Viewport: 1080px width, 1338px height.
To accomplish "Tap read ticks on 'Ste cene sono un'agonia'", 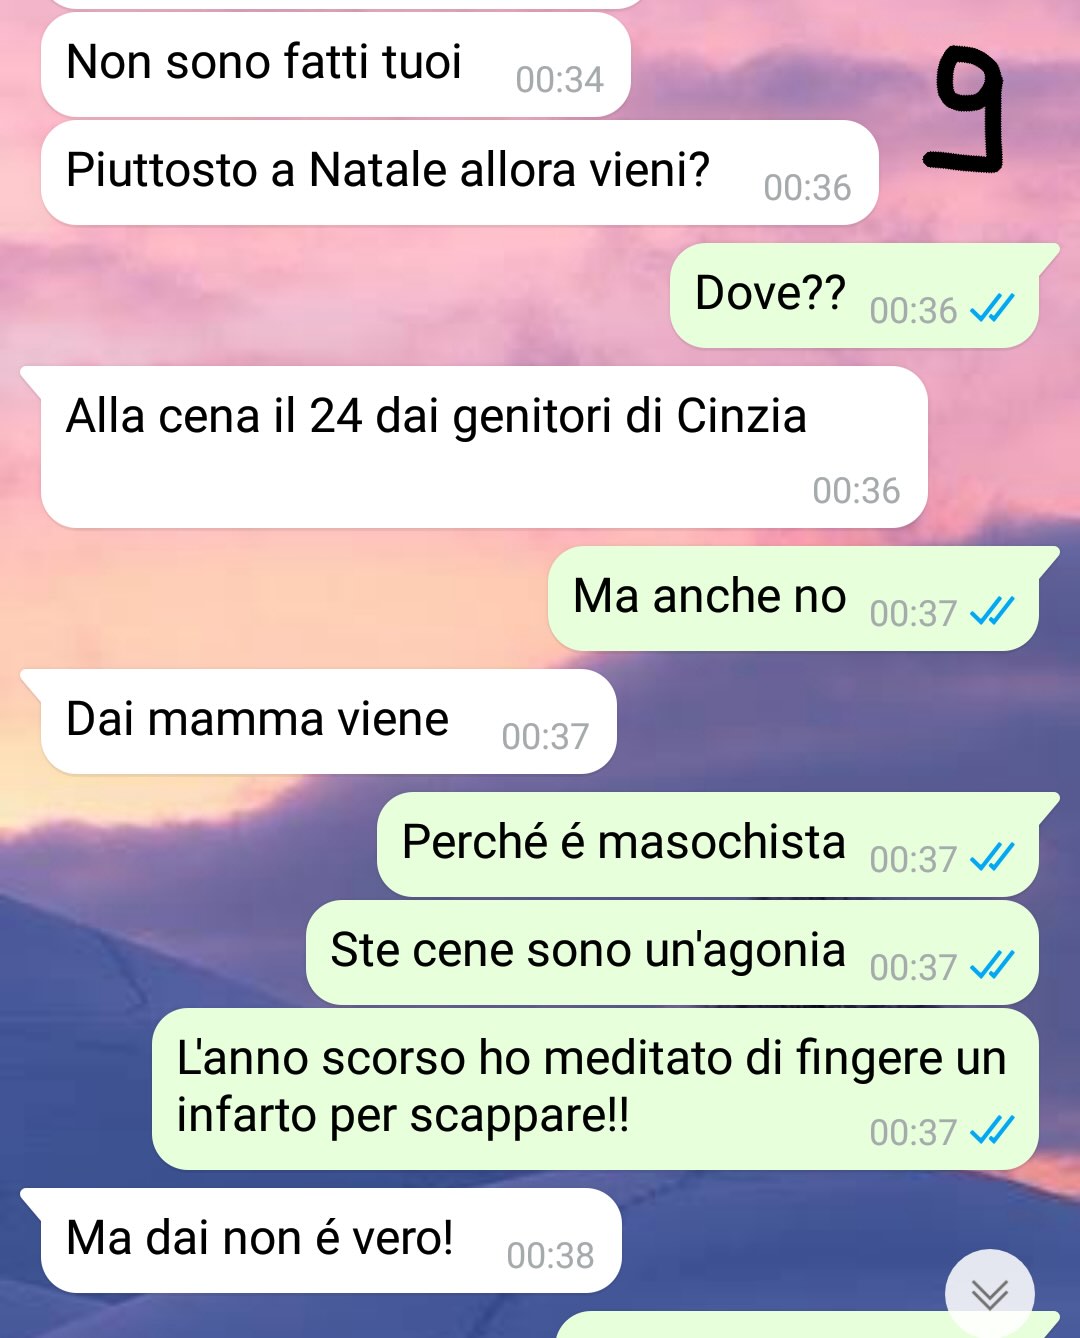I will pyautogui.click(x=992, y=965).
